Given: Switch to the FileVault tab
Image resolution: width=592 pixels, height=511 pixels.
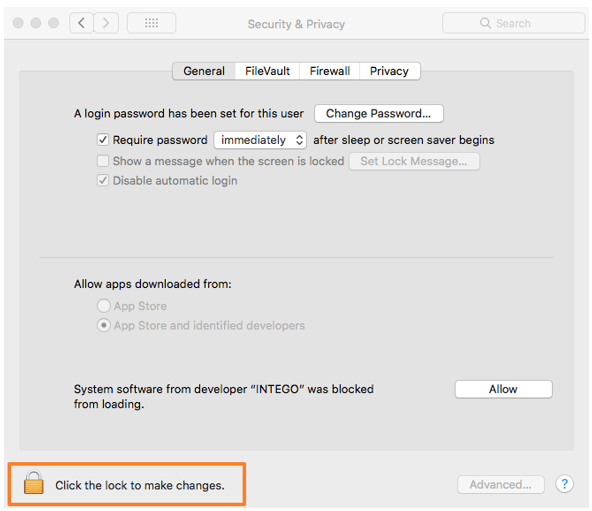Looking at the screenshot, I should point(267,71).
